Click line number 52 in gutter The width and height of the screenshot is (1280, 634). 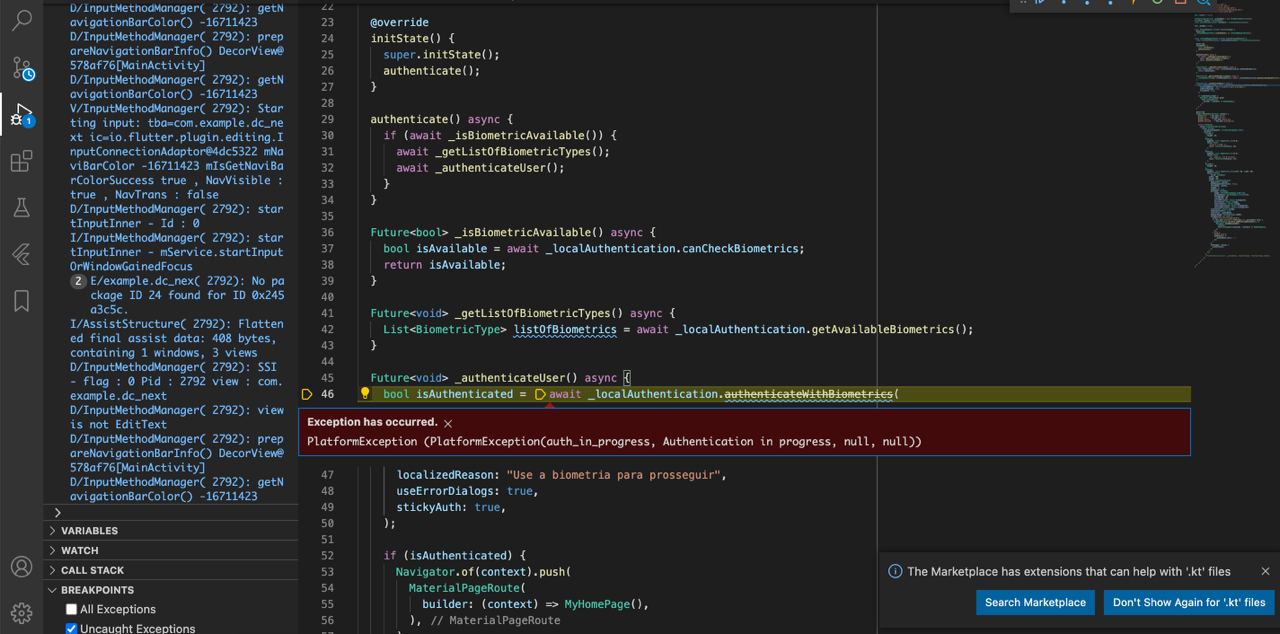click(x=327, y=555)
